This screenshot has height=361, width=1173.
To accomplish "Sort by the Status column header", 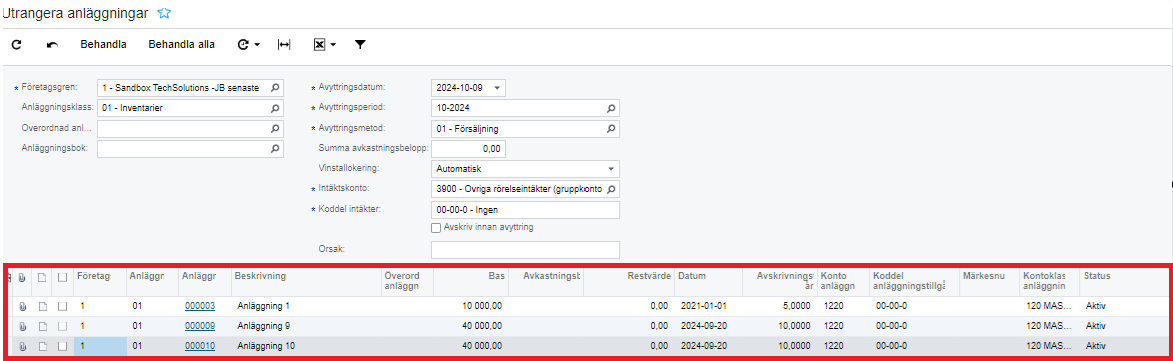I will (1097, 276).
